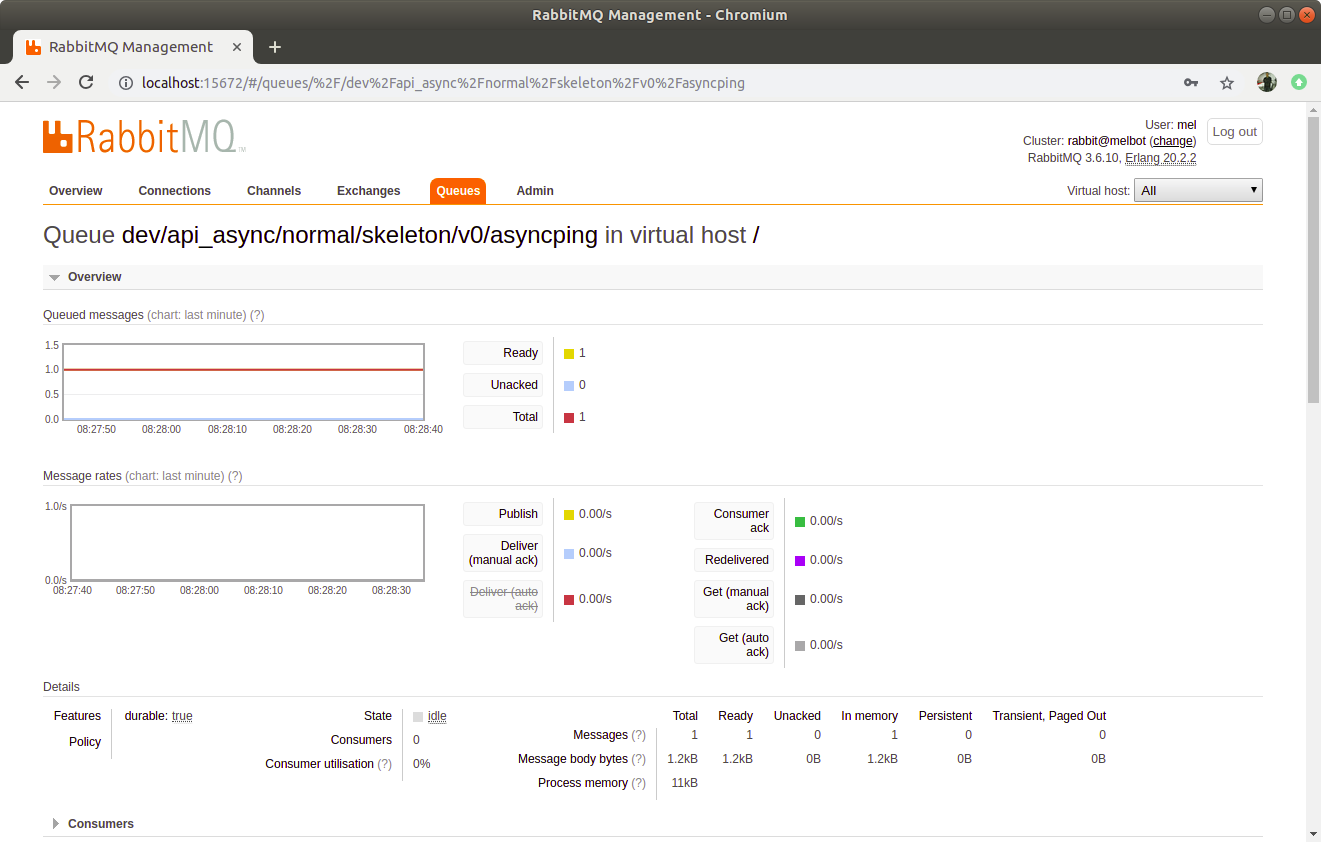Change queued messages chart range (last minute)
The image size is (1321, 842).
196,315
